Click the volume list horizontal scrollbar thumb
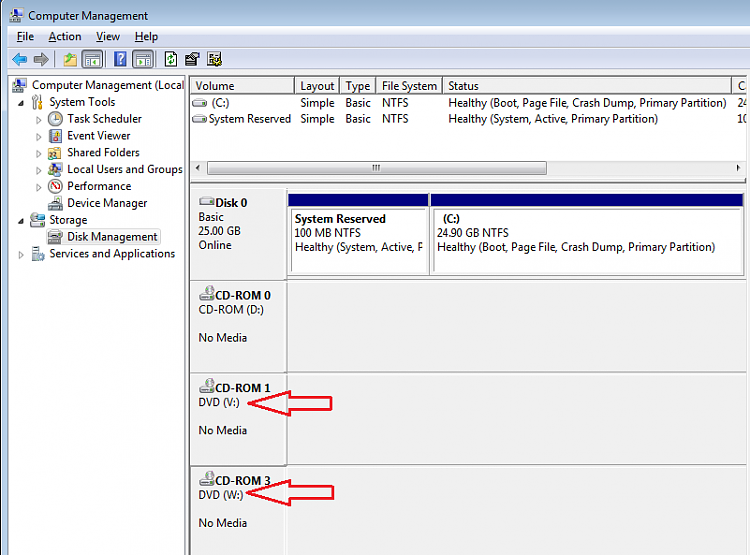 click(x=377, y=168)
